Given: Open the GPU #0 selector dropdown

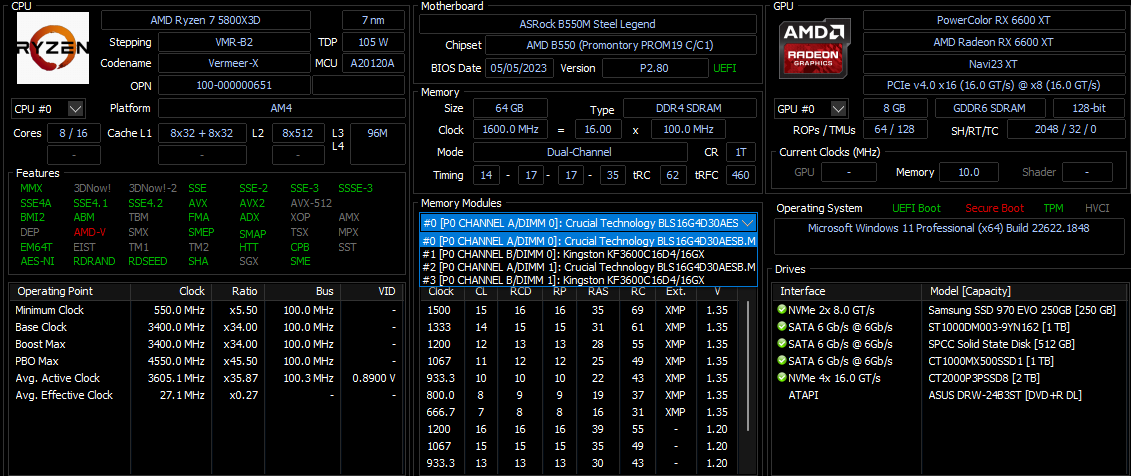Looking at the screenshot, I should click(811, 109).
